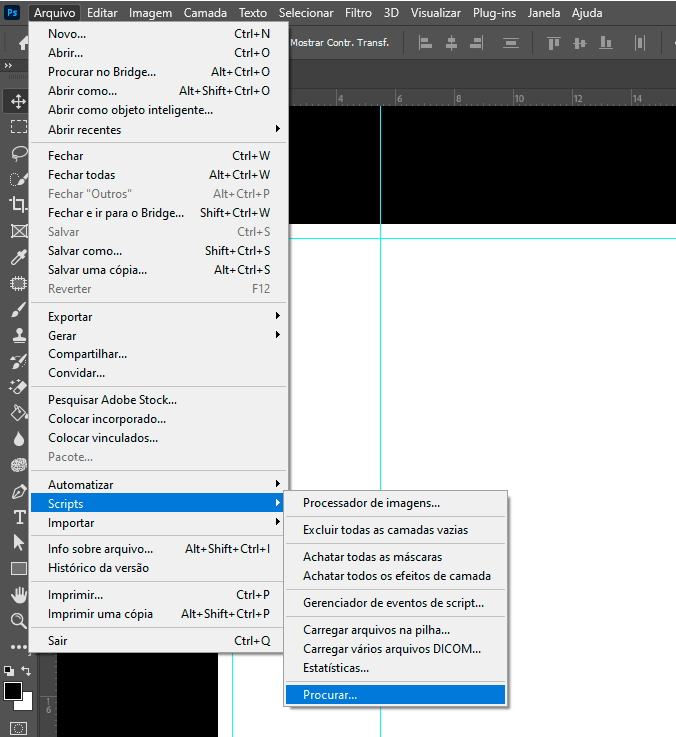
Task: Open the Filtro menu
Action: point(358,13)
